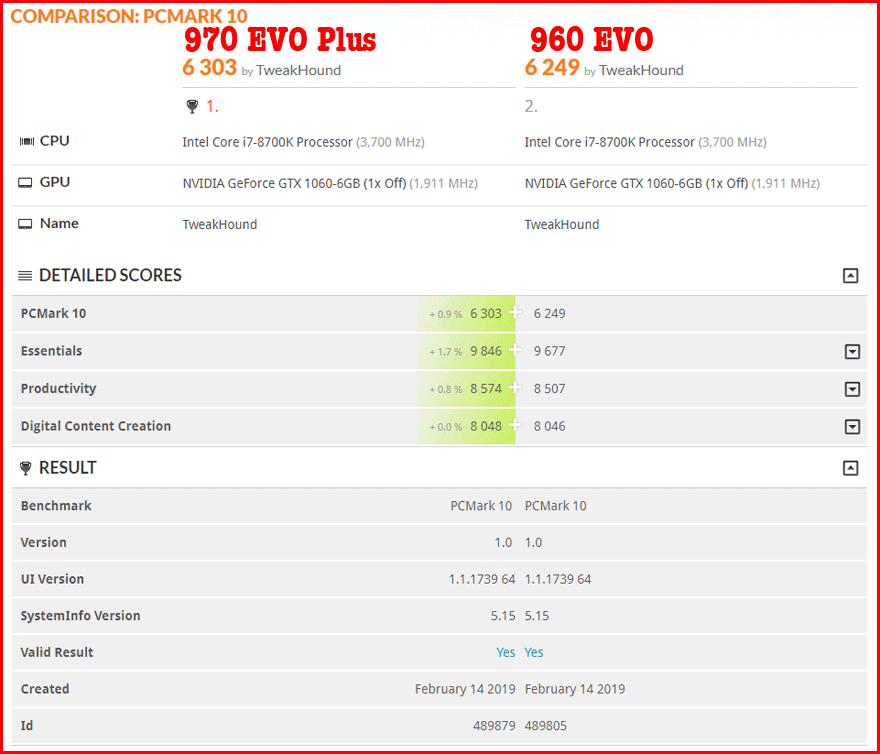
Task: Click the right GPU GeForce GTX 1060 text
Action: point(636,183)
